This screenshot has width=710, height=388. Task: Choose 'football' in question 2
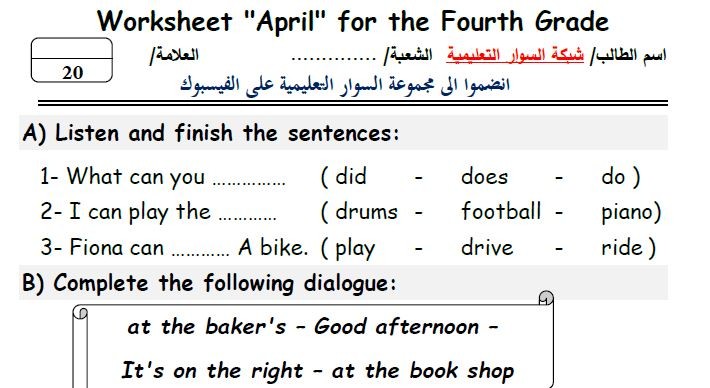pos(501,211)
